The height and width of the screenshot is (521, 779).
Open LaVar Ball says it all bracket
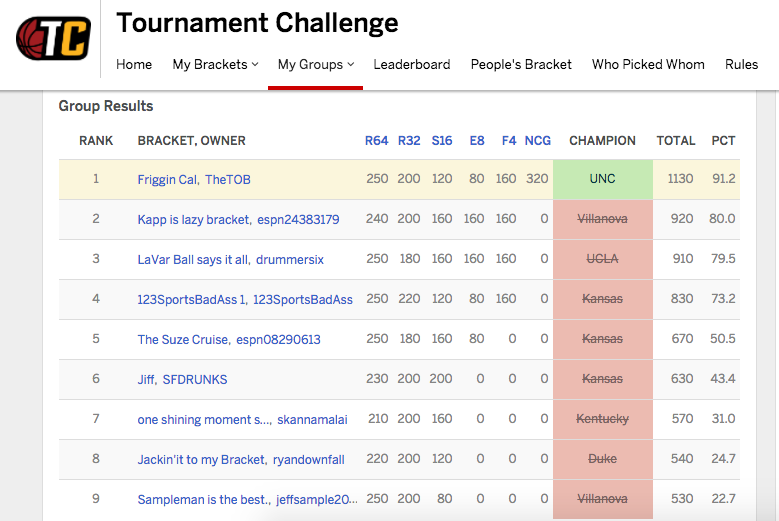tap(193, 259)
